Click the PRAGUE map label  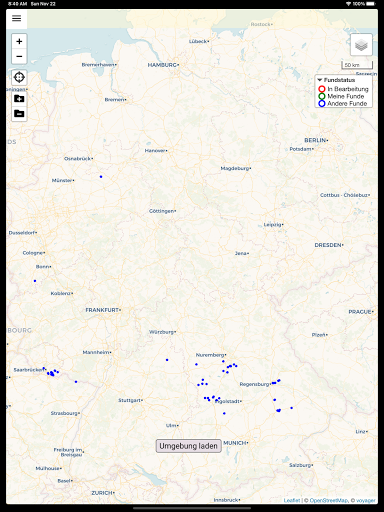click(360, 312)
